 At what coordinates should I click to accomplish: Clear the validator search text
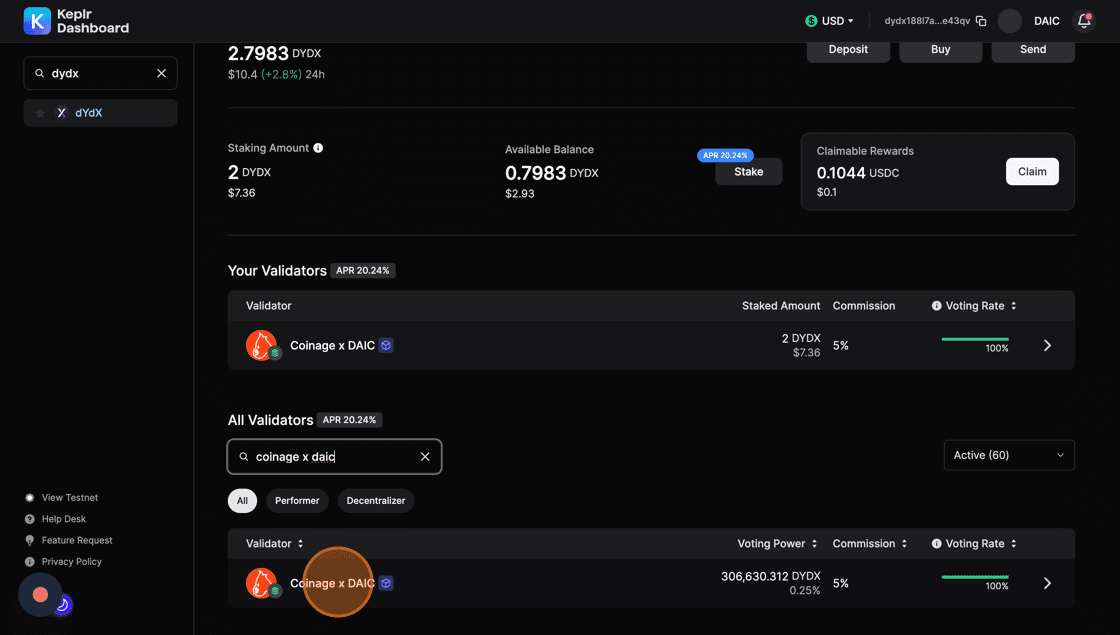tap(425, 457)
